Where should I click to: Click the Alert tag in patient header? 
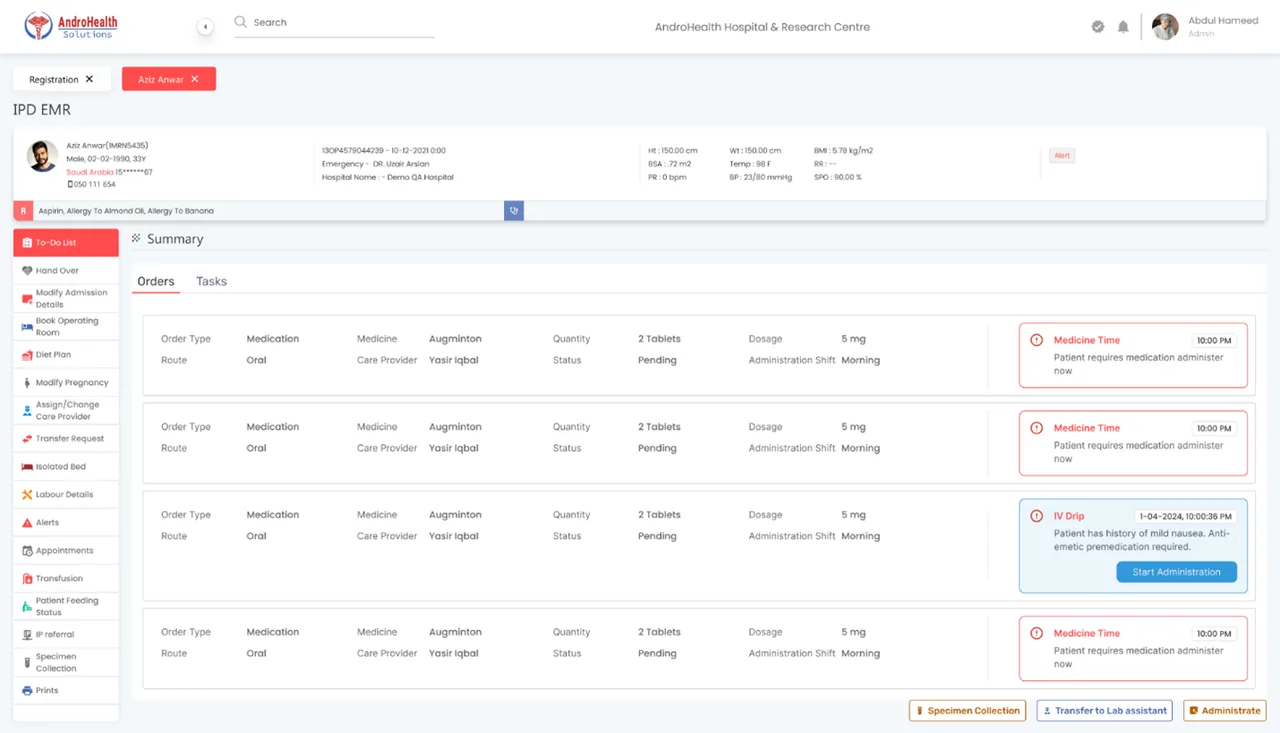pyautogui.click(x=1062, y=155)
